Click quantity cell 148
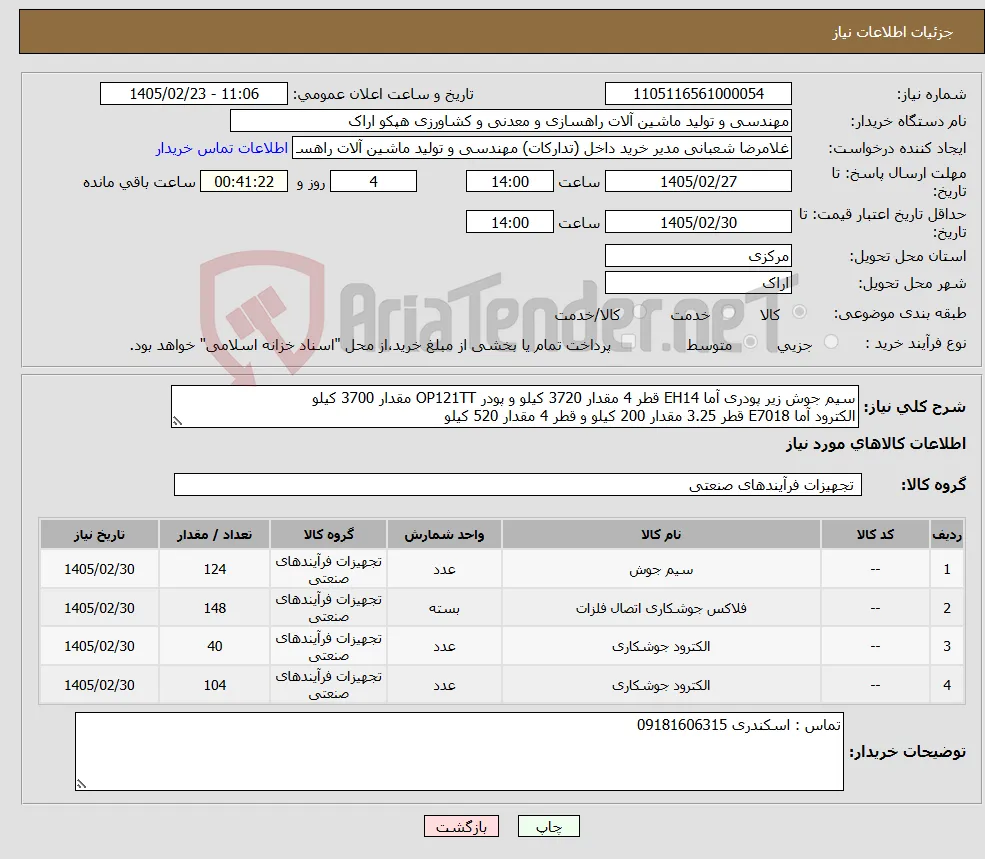Viewport: 985px width, 859px height. pos(214,608)
